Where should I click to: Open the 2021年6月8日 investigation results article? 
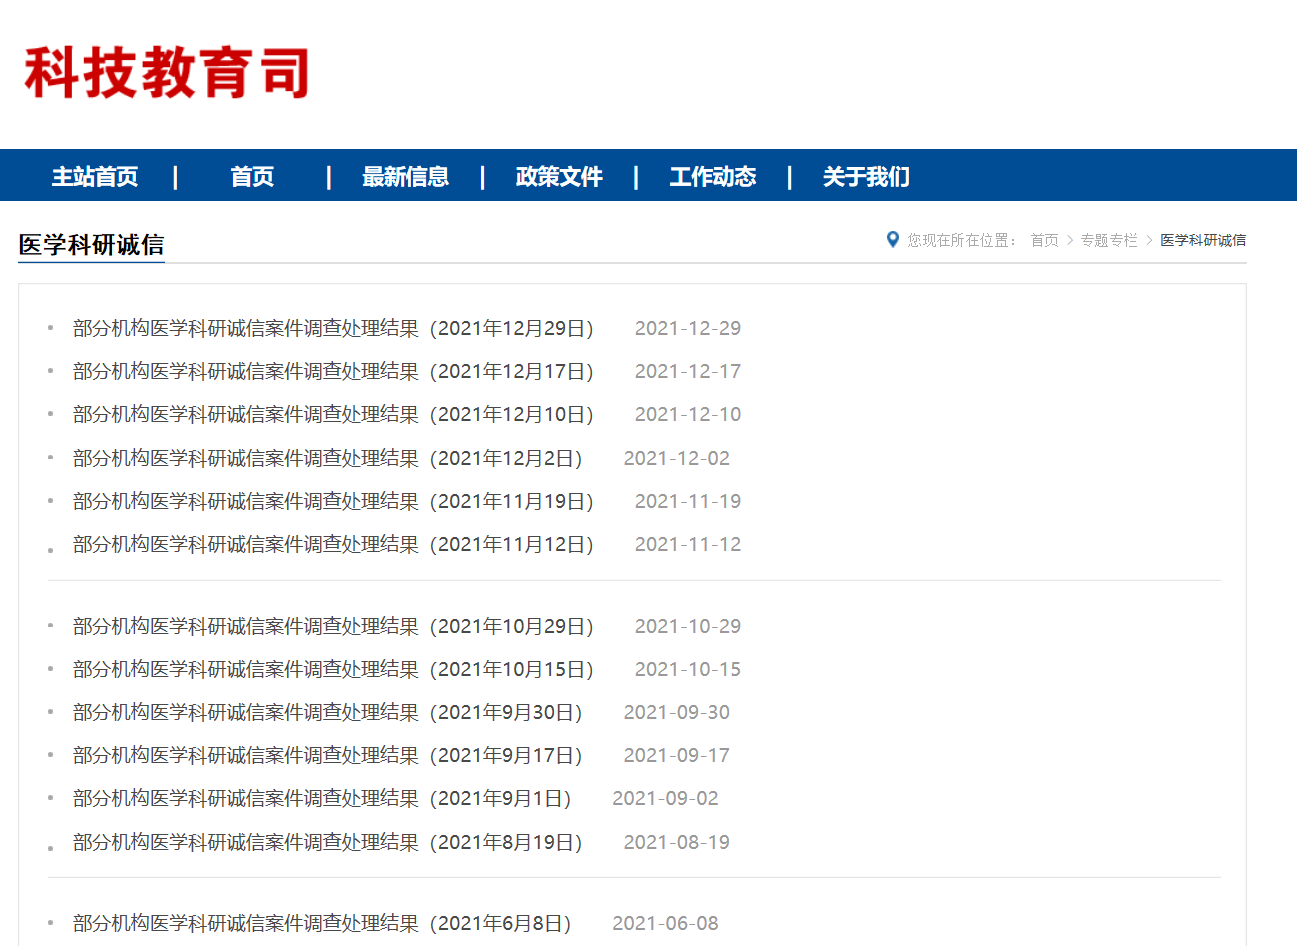pos(323,923)
